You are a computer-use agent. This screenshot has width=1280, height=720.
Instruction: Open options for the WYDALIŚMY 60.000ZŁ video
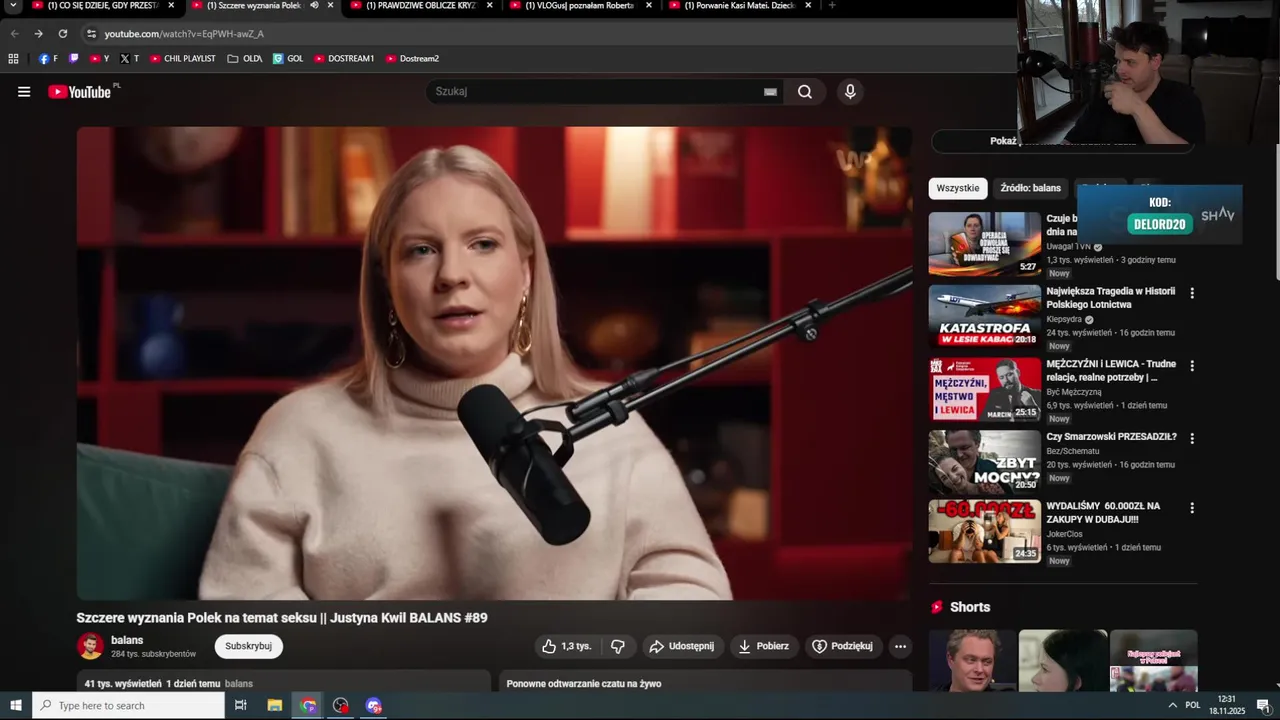(1192, 508)
